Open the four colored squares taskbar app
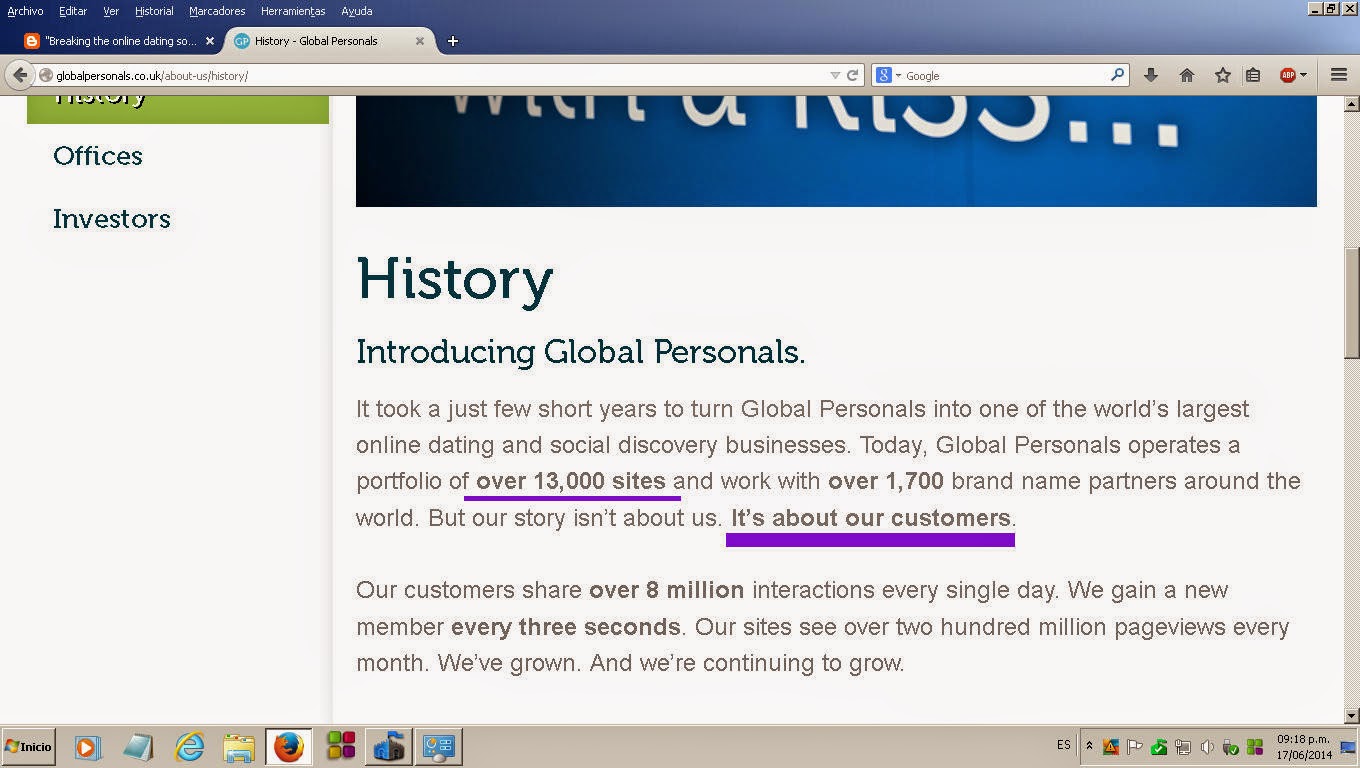Screen dimensions: 1360x768 coord(341,747)
